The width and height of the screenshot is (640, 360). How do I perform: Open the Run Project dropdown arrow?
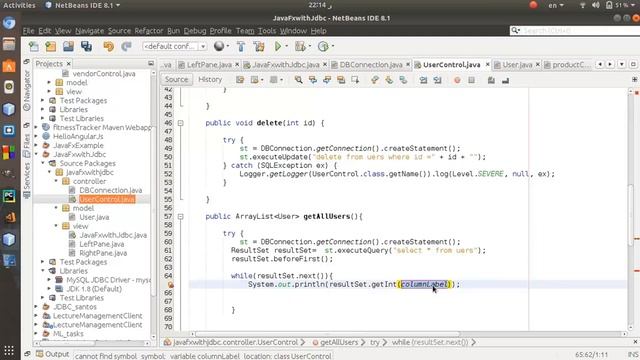[287, 46]
